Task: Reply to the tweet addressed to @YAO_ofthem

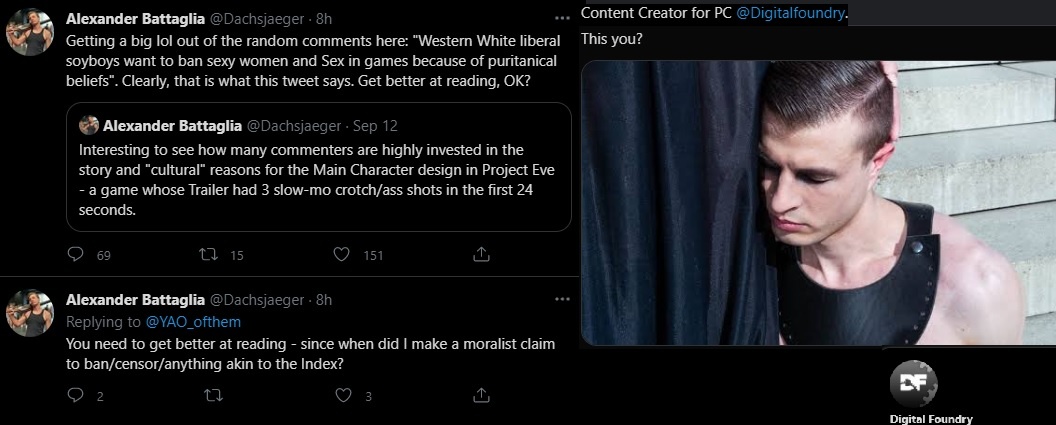Action: (76, 395)
